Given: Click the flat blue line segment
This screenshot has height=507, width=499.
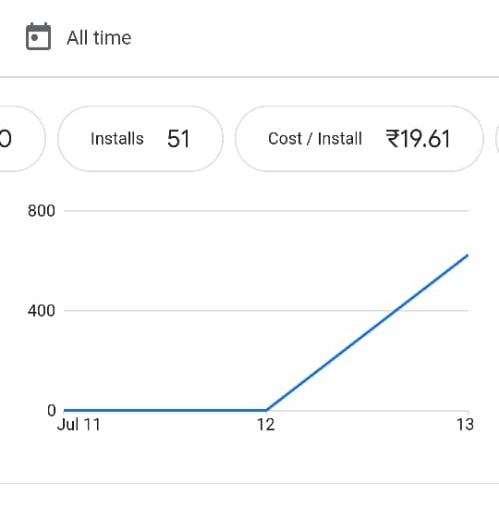Looking at the screenshot, I should [x=166, y=410].
